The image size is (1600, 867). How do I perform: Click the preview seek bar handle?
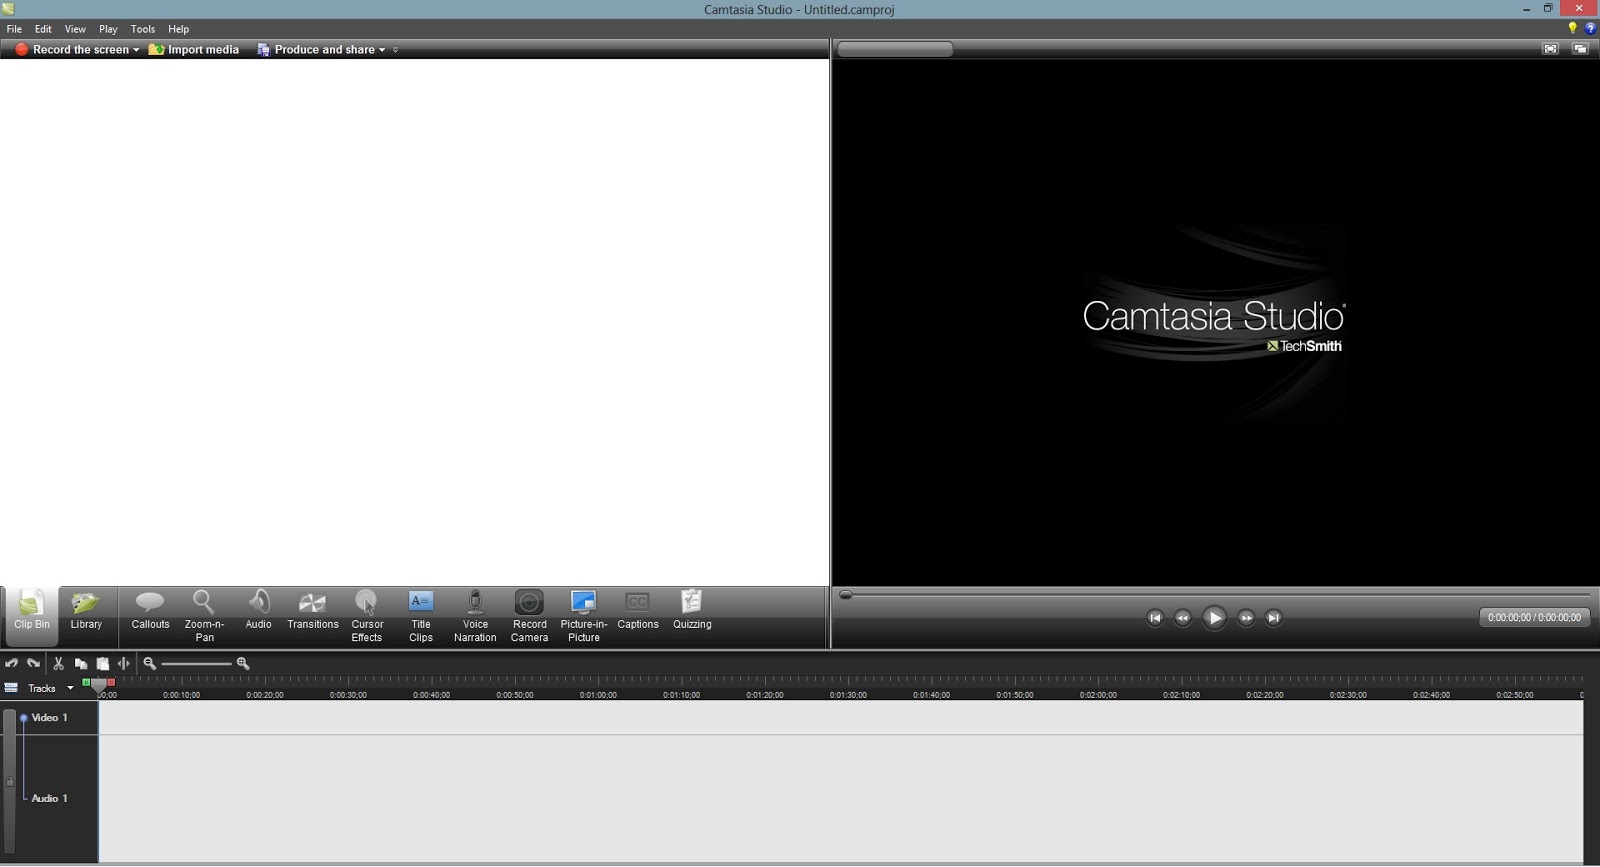point(846,595)
